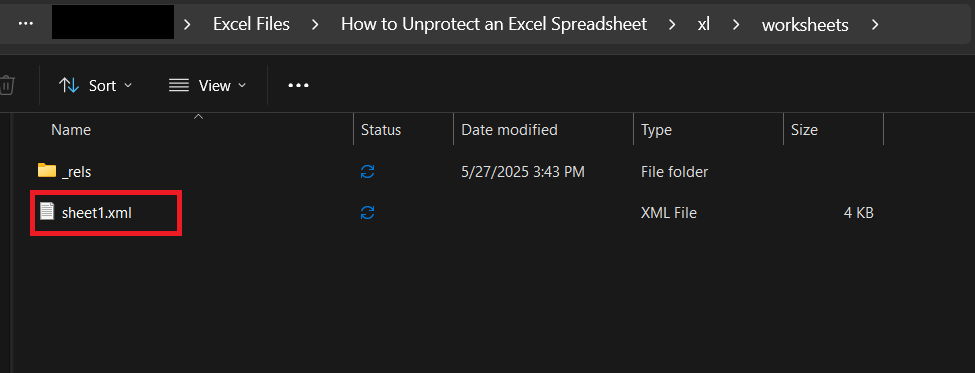Select the sheet1.xml file icon
The image size is (975, 373).
47,211
